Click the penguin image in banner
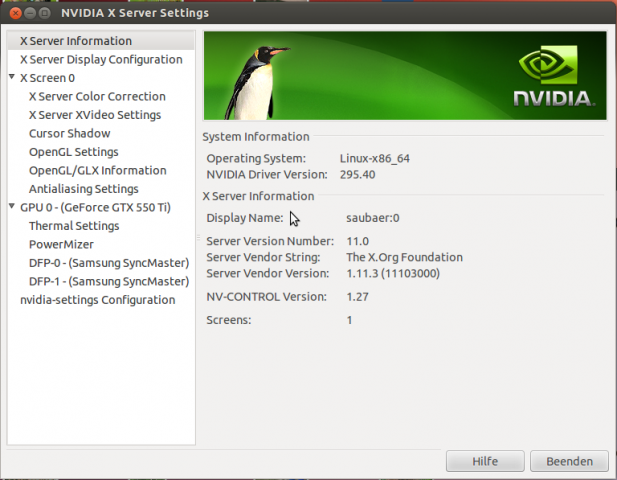The width and height of the screenshot is (617, 480). coord(256,83)
